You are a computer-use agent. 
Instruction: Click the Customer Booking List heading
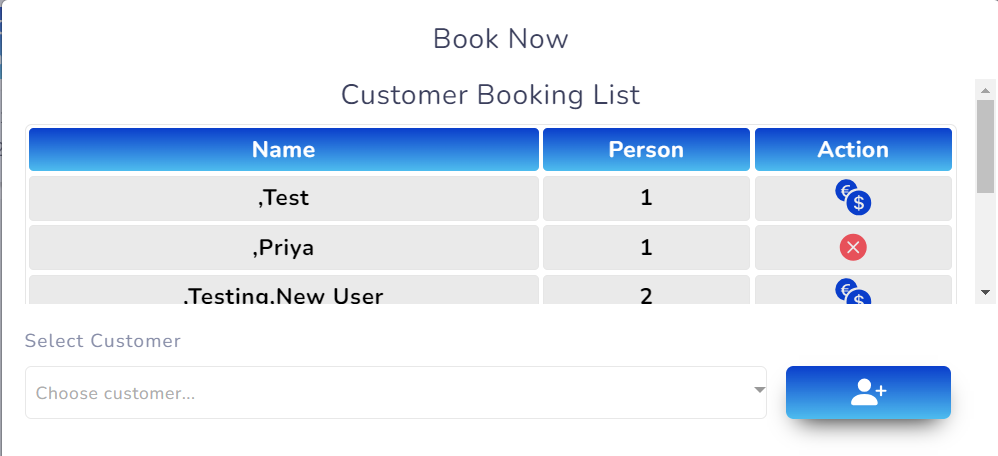click(490, 95)
